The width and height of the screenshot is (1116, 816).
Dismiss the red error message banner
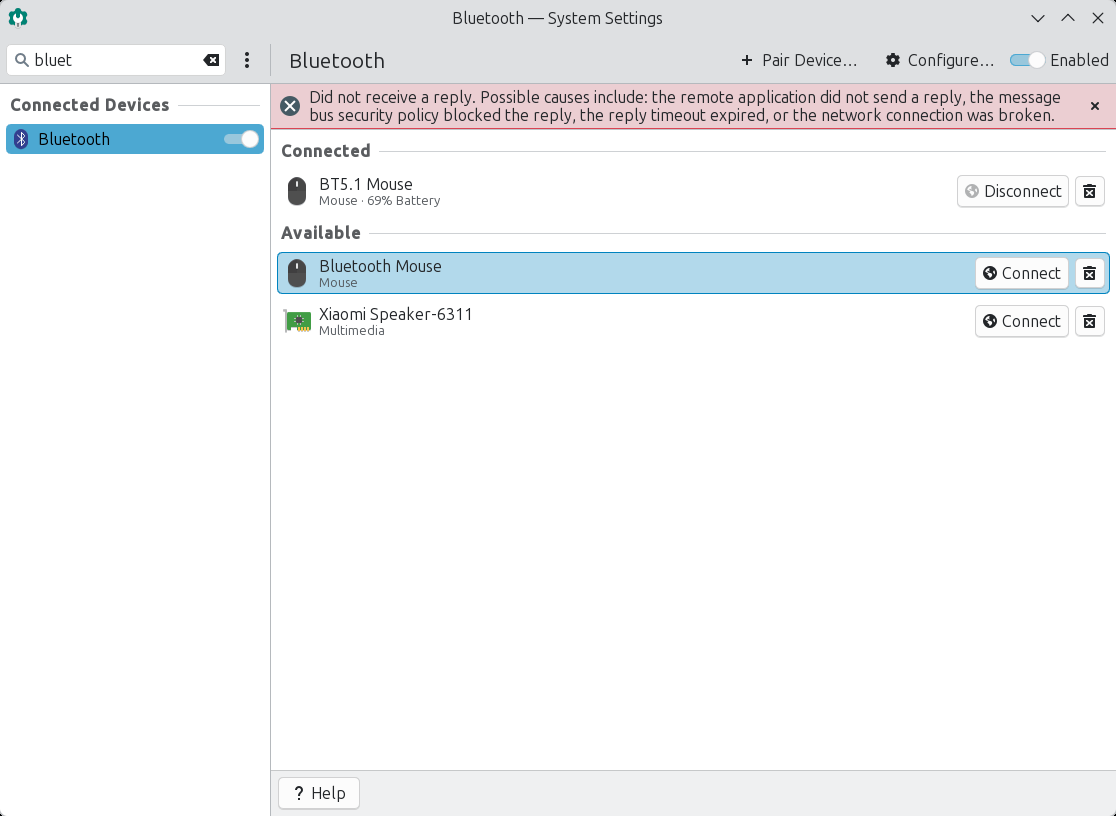(x=1095, y=106)
